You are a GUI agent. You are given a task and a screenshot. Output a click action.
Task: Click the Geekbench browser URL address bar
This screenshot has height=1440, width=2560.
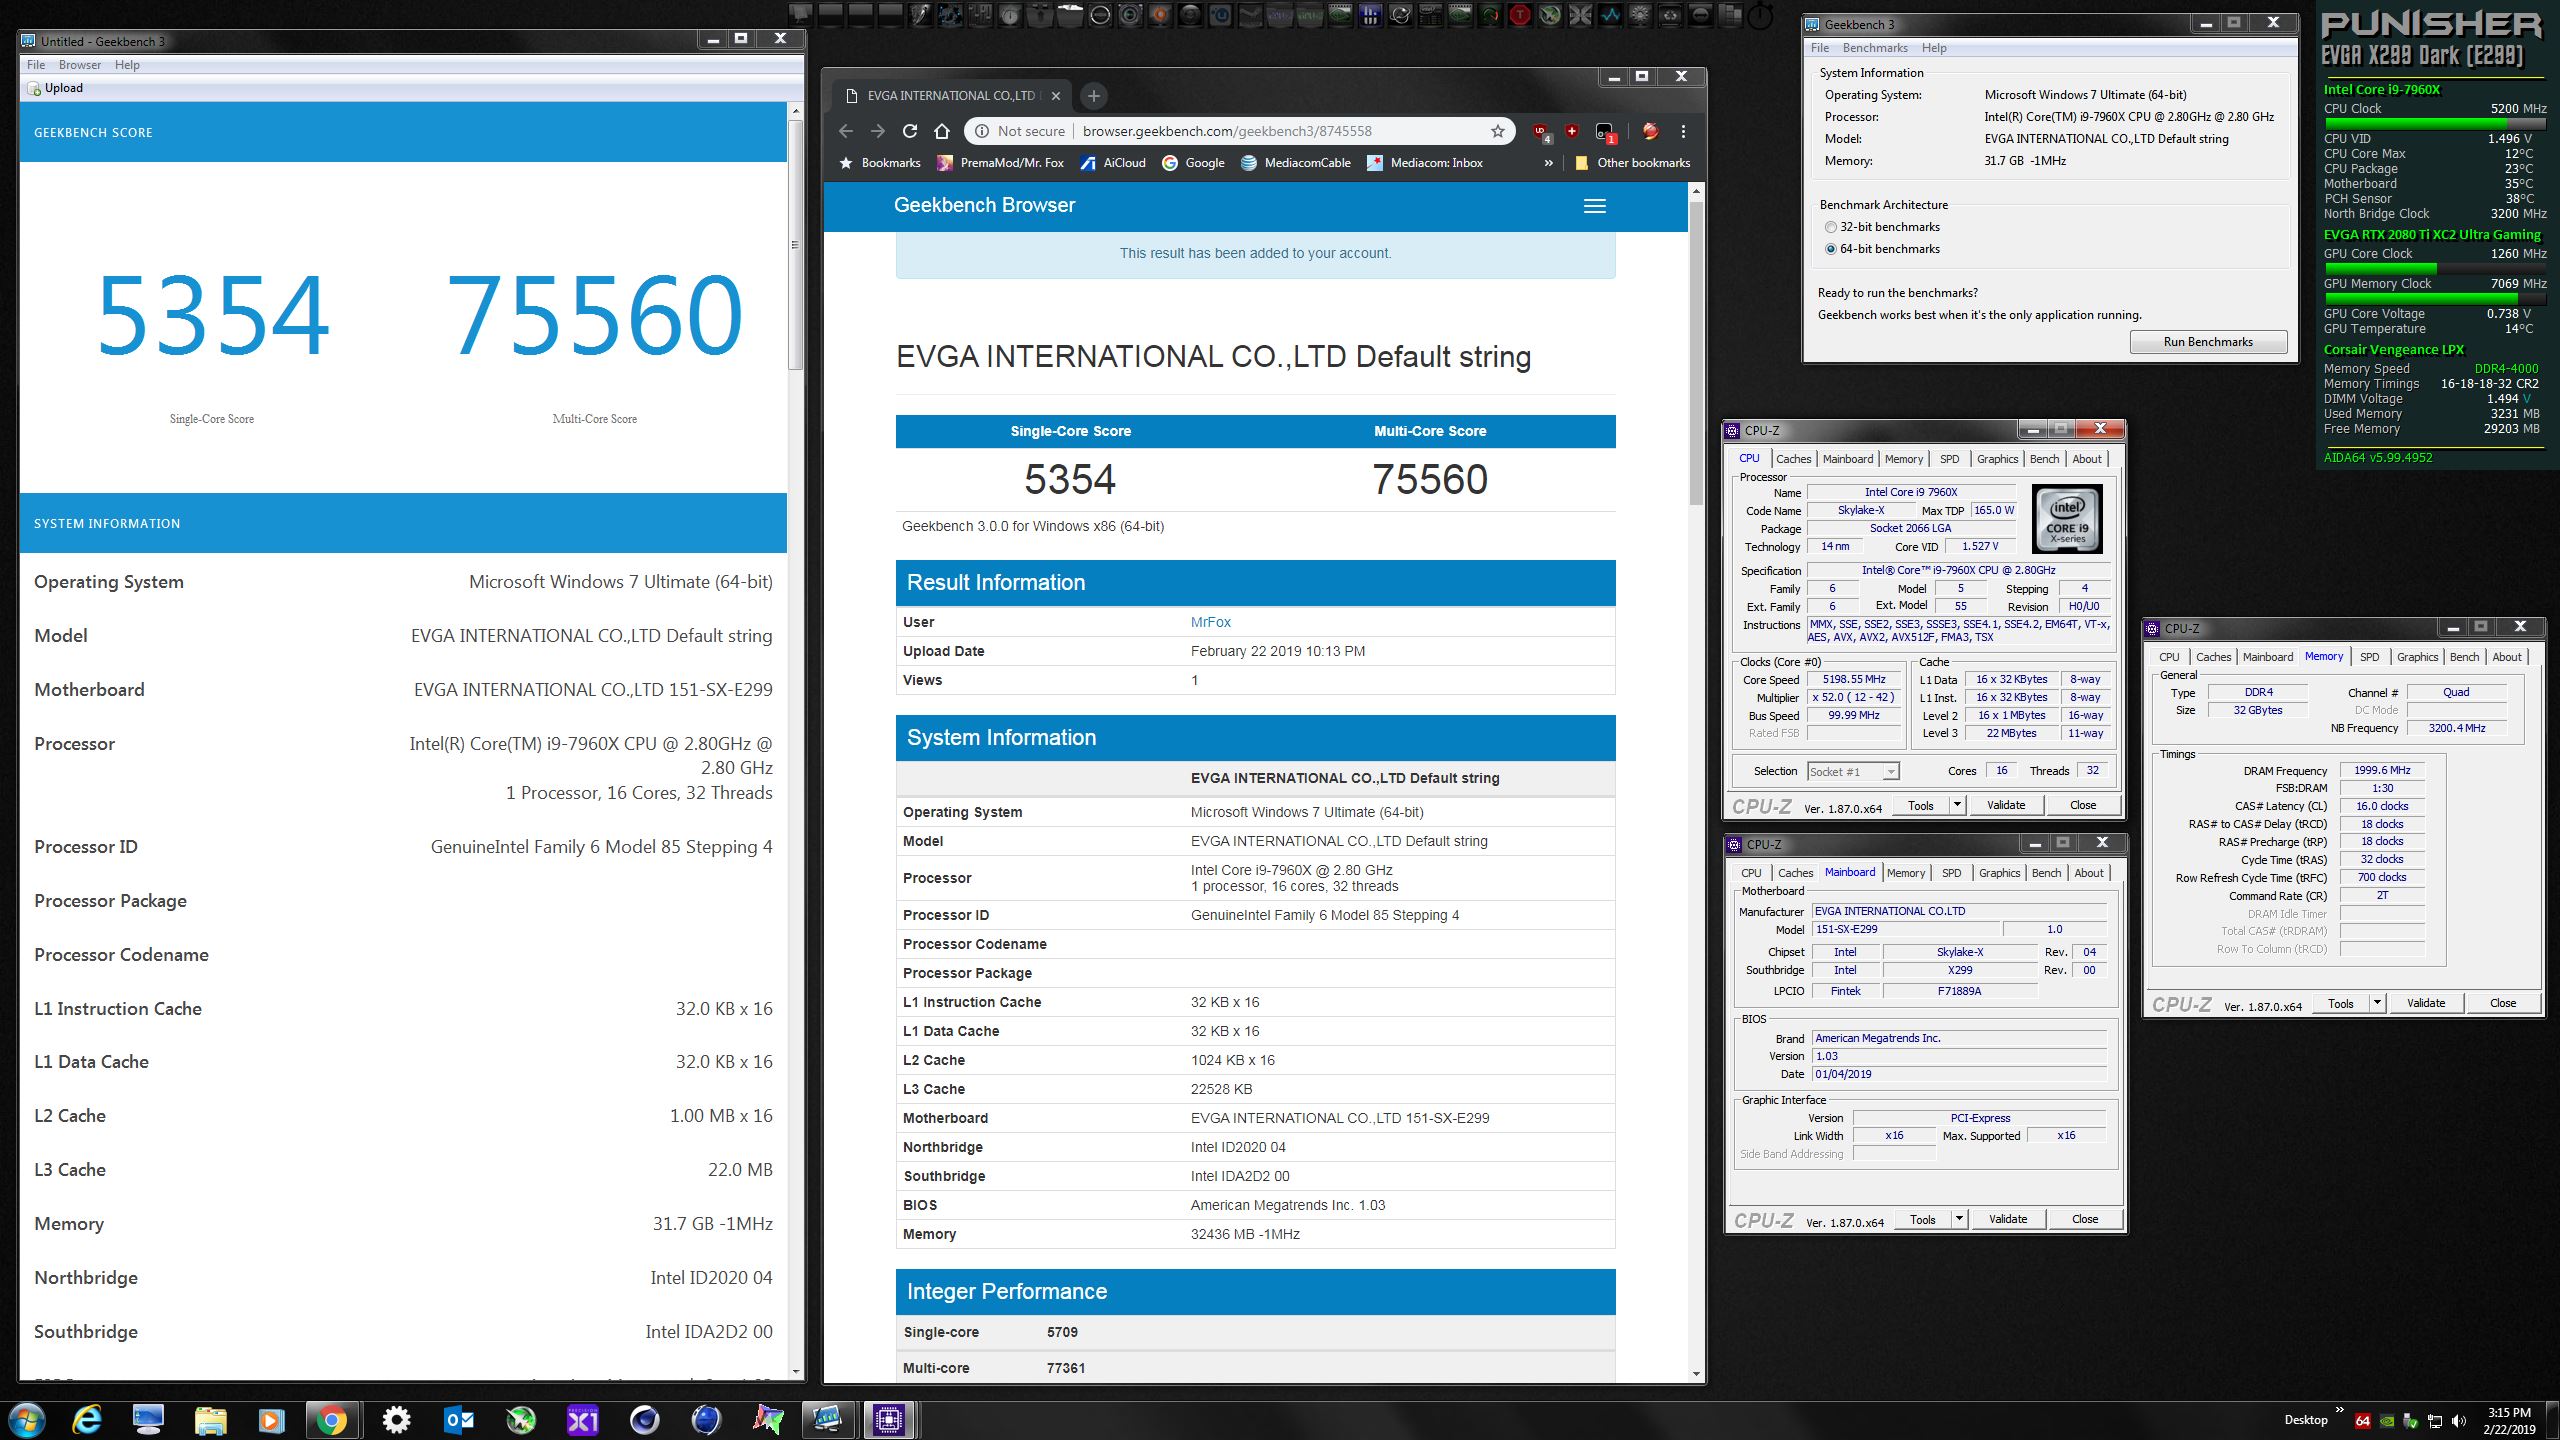tap(1226, 131)
